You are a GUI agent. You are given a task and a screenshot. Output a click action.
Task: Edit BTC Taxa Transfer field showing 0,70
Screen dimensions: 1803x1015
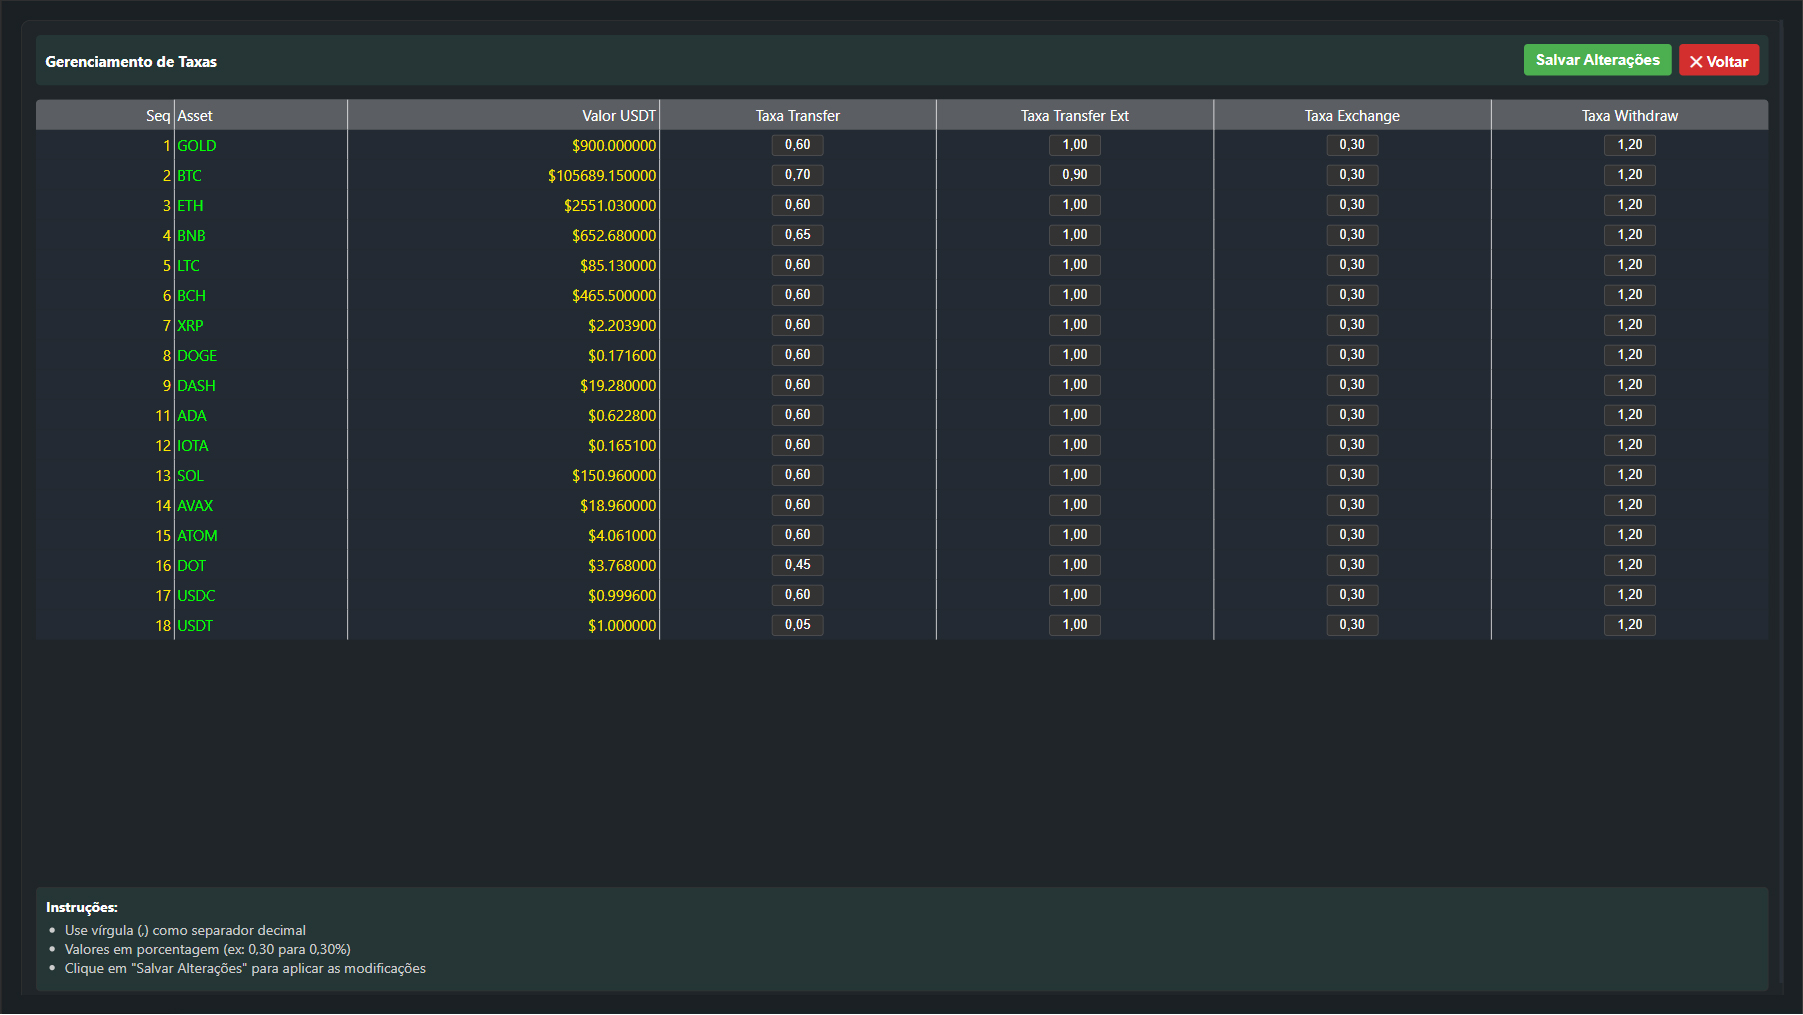pos(797,175)
